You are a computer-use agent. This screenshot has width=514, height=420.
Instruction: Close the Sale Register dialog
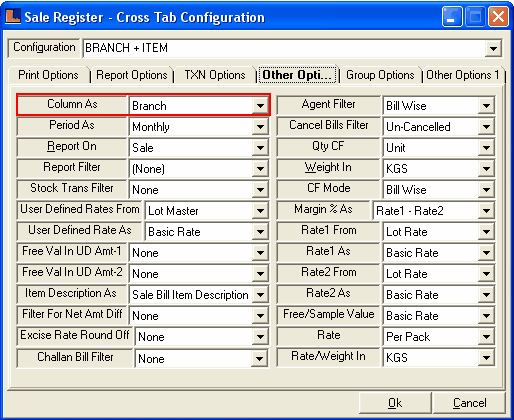pos(498,16)
